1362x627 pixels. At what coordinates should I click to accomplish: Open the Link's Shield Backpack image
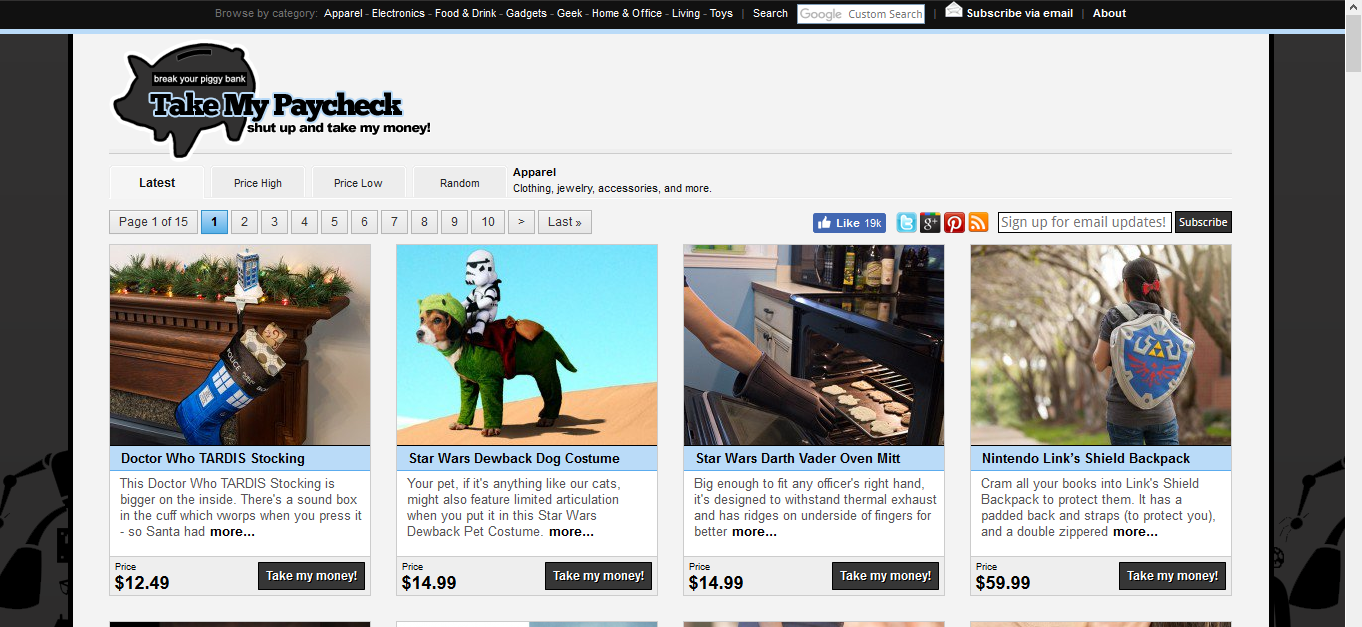pos(1101,345)
